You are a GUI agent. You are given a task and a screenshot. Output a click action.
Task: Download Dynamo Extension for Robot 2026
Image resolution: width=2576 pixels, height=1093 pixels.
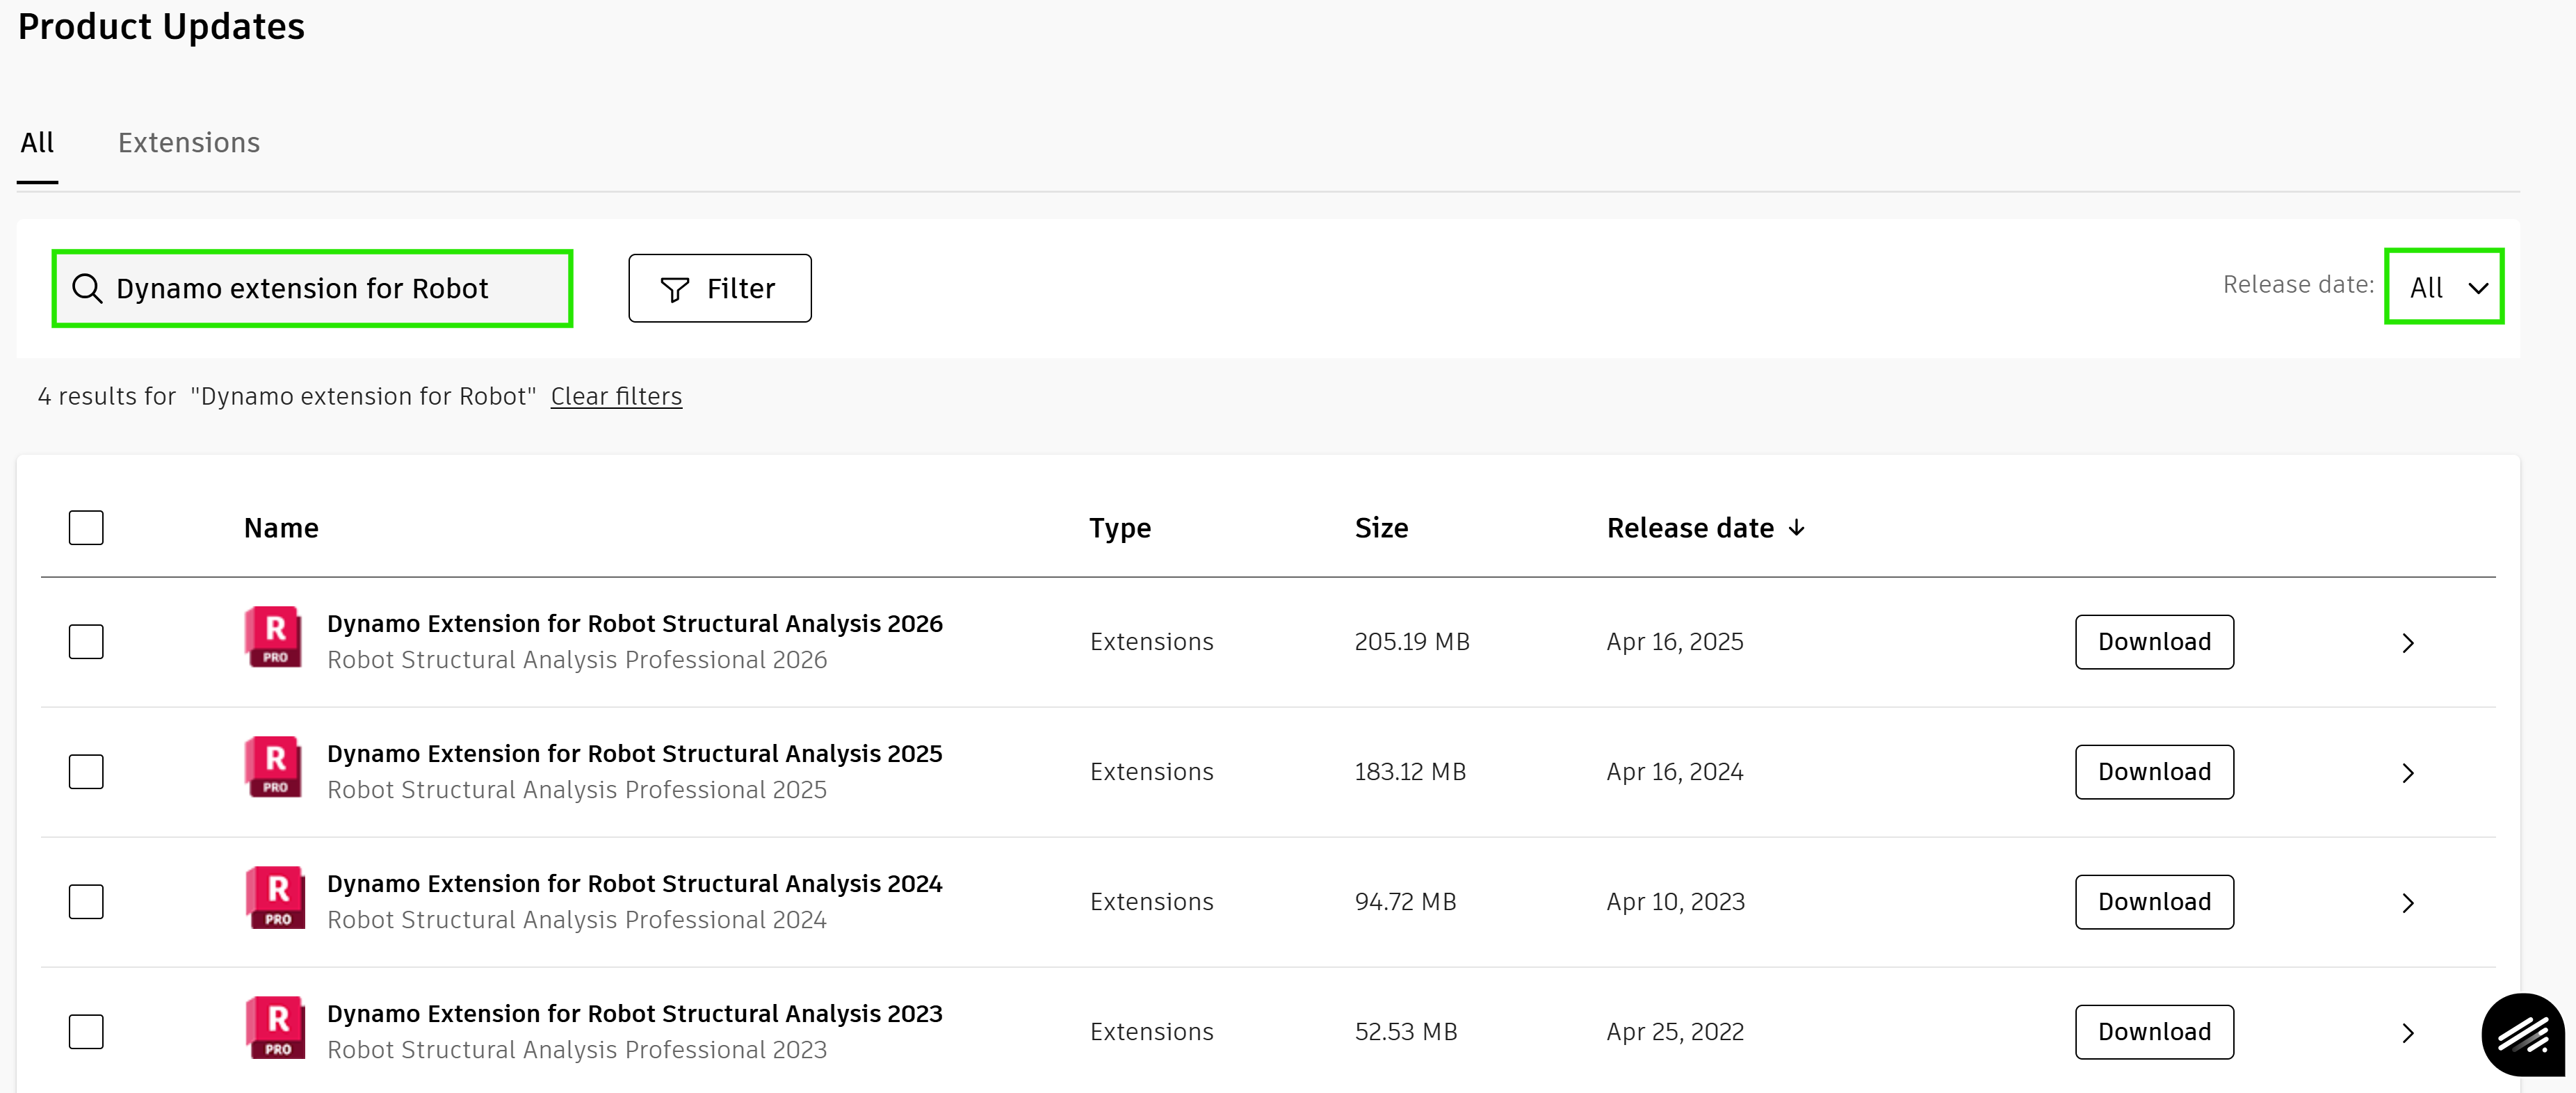coord(2154,641)
